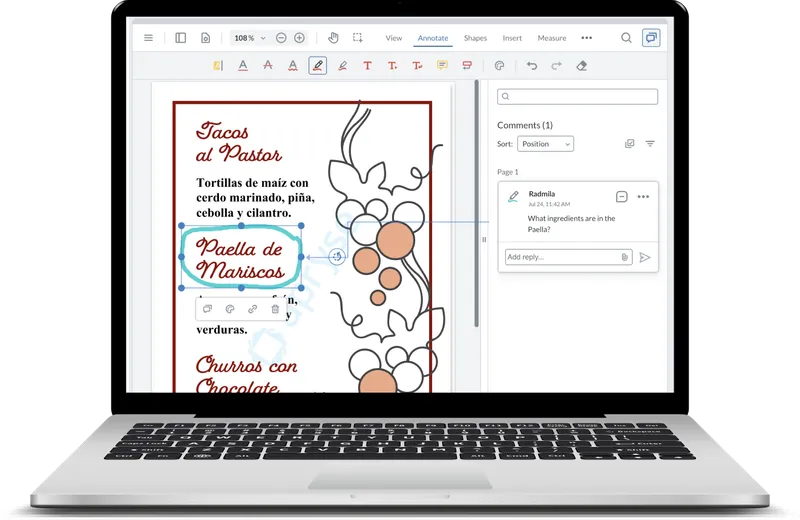Redo the last action

(557, 66)
